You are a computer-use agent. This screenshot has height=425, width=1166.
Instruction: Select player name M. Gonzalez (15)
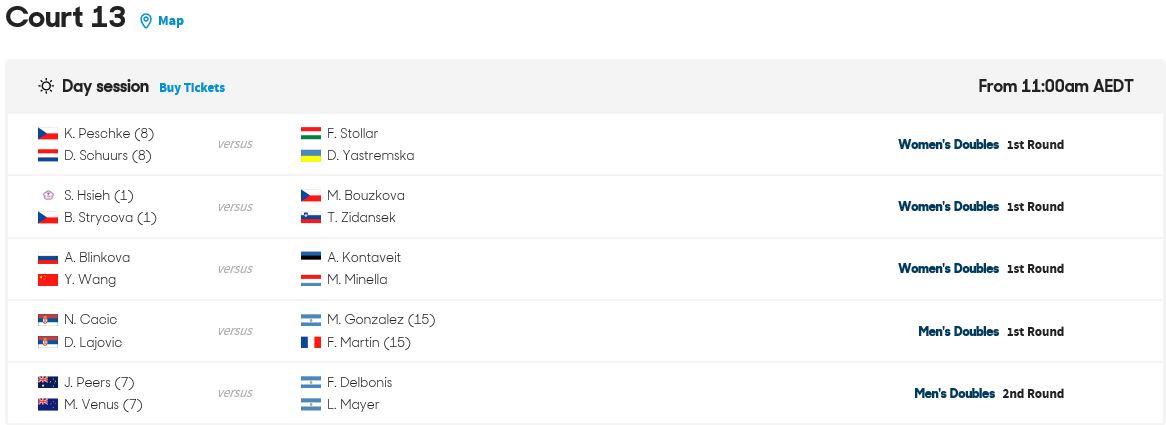coord(381,319)
